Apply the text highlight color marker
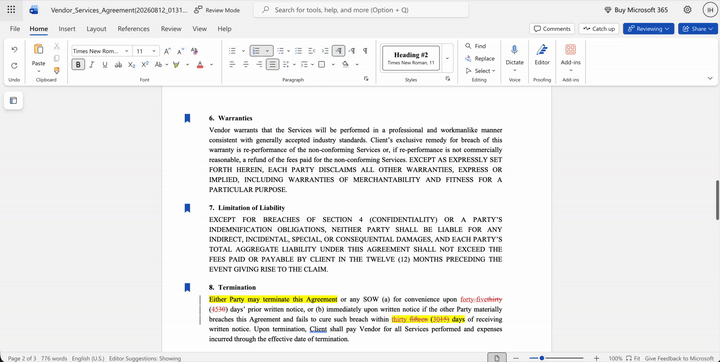 (x=176, y=65)
